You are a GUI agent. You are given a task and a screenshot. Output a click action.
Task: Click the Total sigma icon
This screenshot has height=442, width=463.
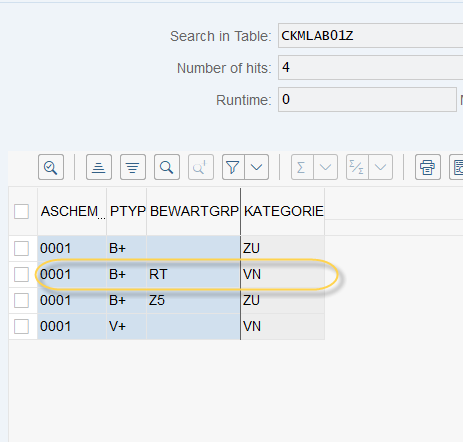pos(302,167)
